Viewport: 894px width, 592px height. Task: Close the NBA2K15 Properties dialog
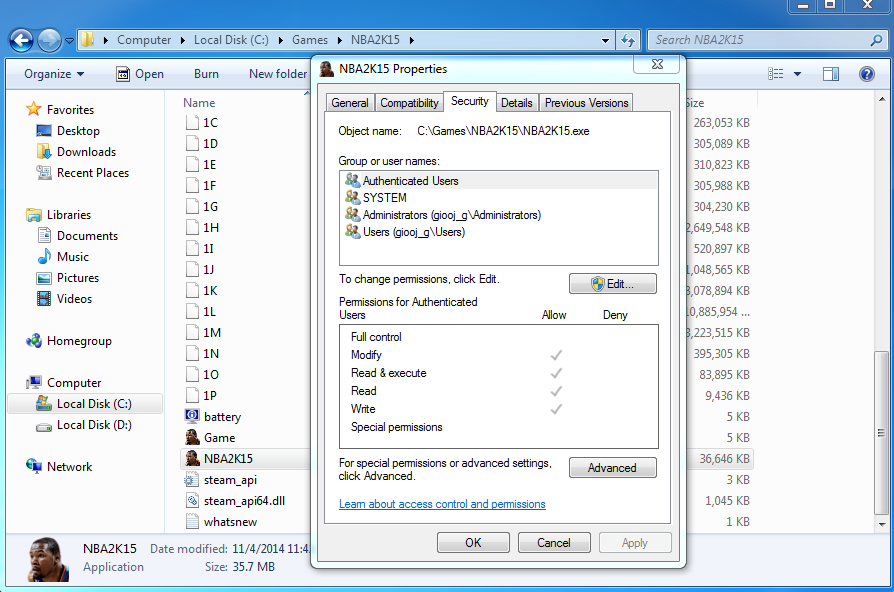click(x=657, y=64)
